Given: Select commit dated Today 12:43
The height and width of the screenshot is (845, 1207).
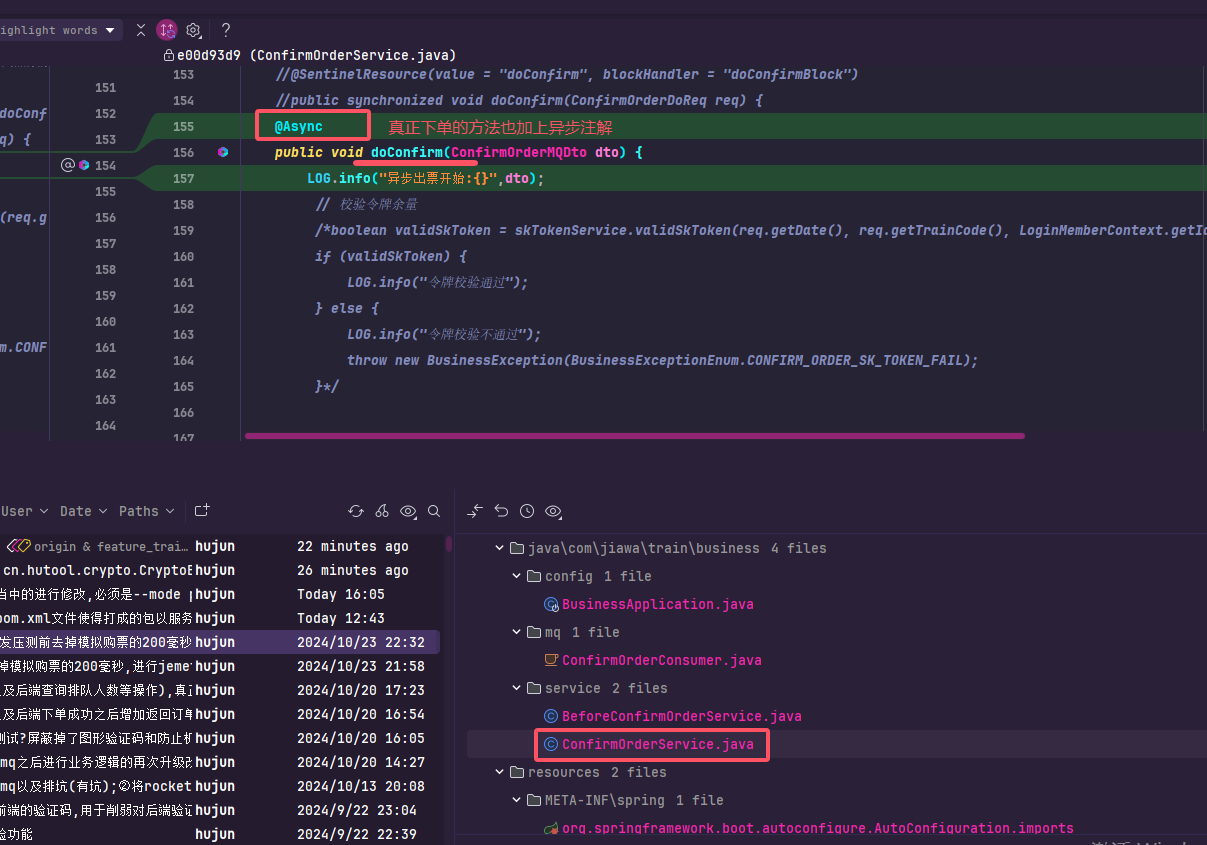Looking at the screenshot, I should (220, 618).
